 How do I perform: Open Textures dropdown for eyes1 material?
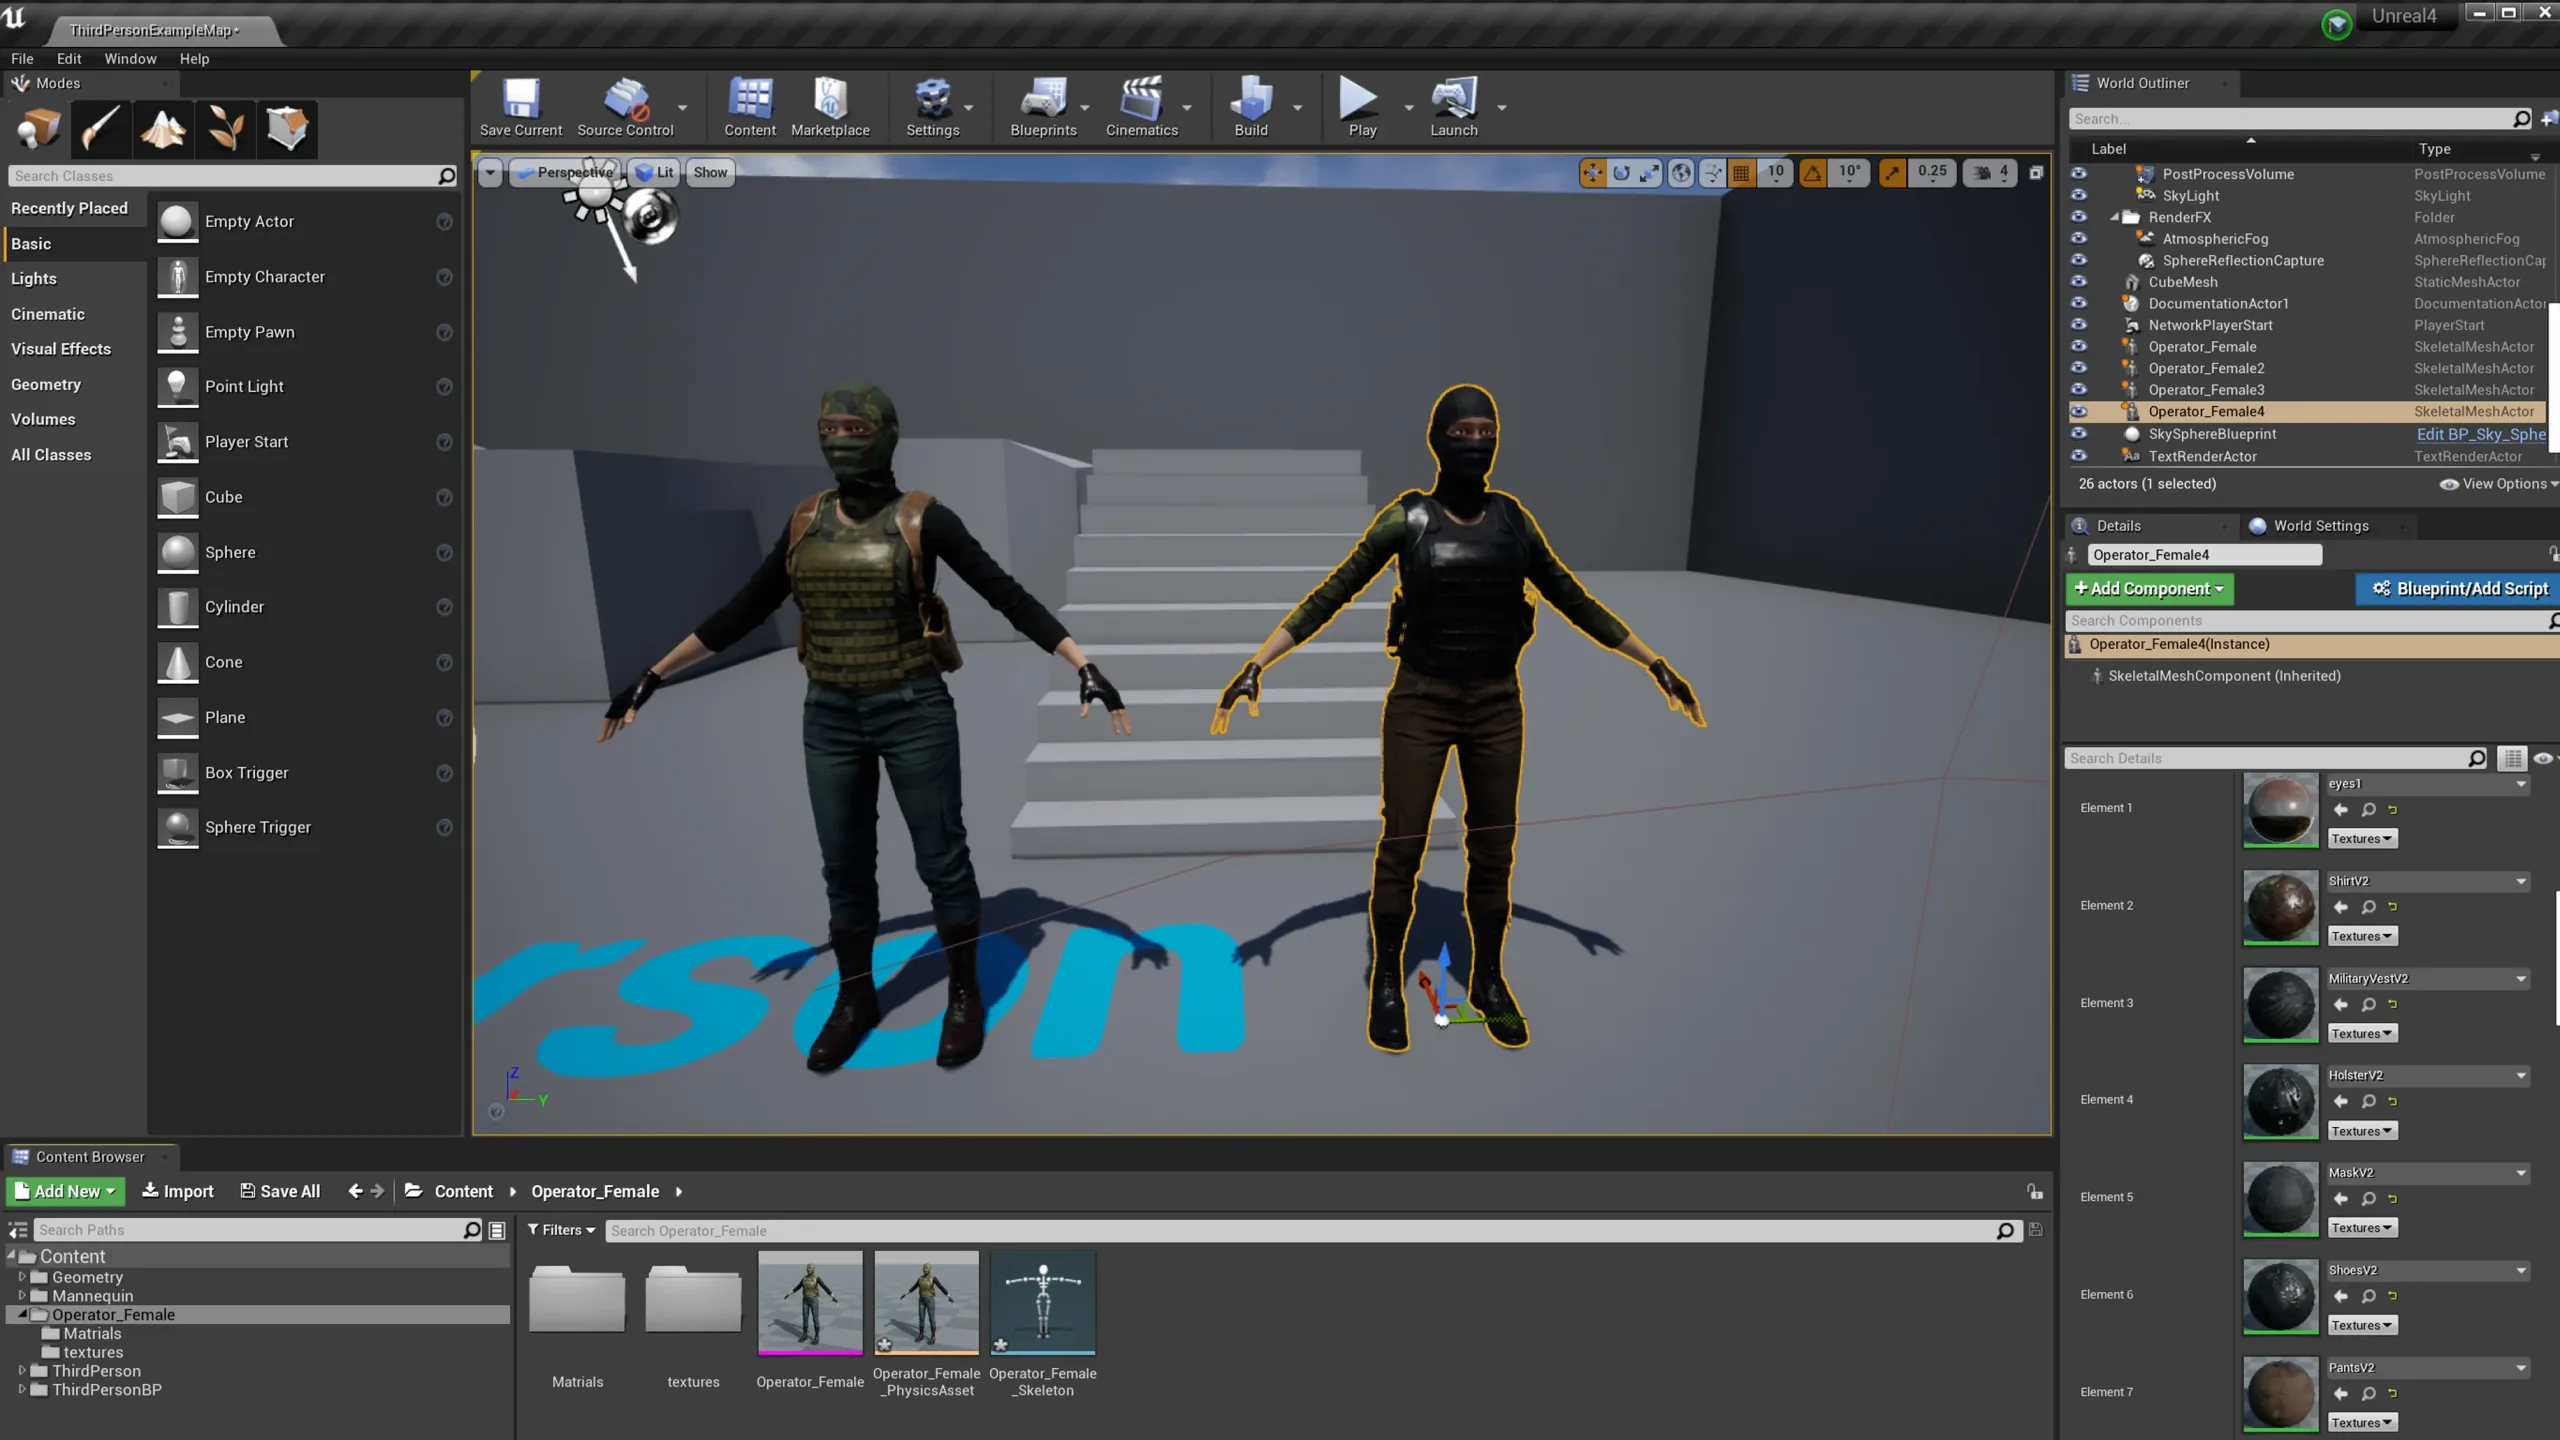(2362, 839)
